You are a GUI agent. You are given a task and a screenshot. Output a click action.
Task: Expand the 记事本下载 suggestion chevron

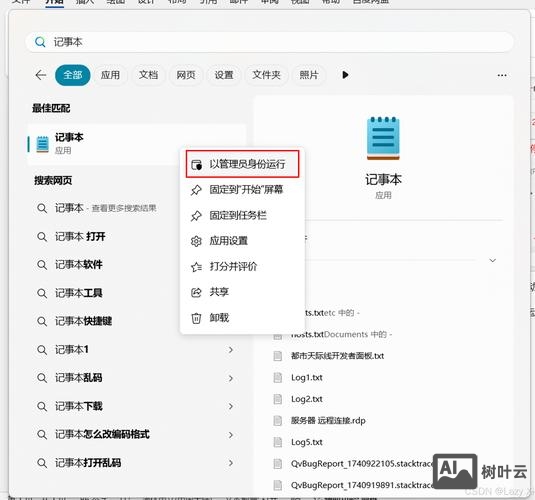(x=231, y=406)
